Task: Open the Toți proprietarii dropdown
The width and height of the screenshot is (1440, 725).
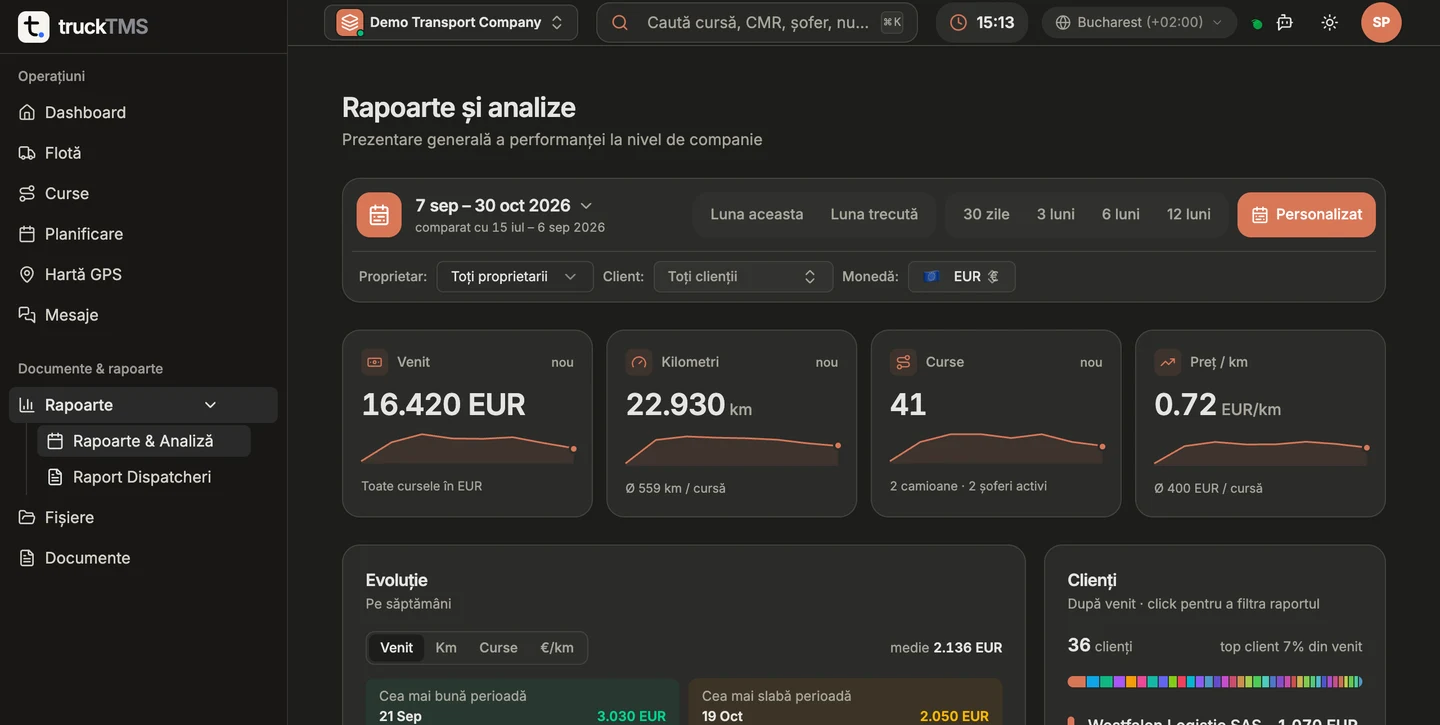Action: coord(515,276)
